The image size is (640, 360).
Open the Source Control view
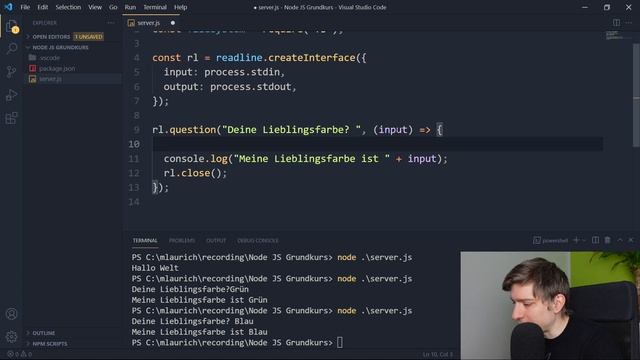coord(11,72)
